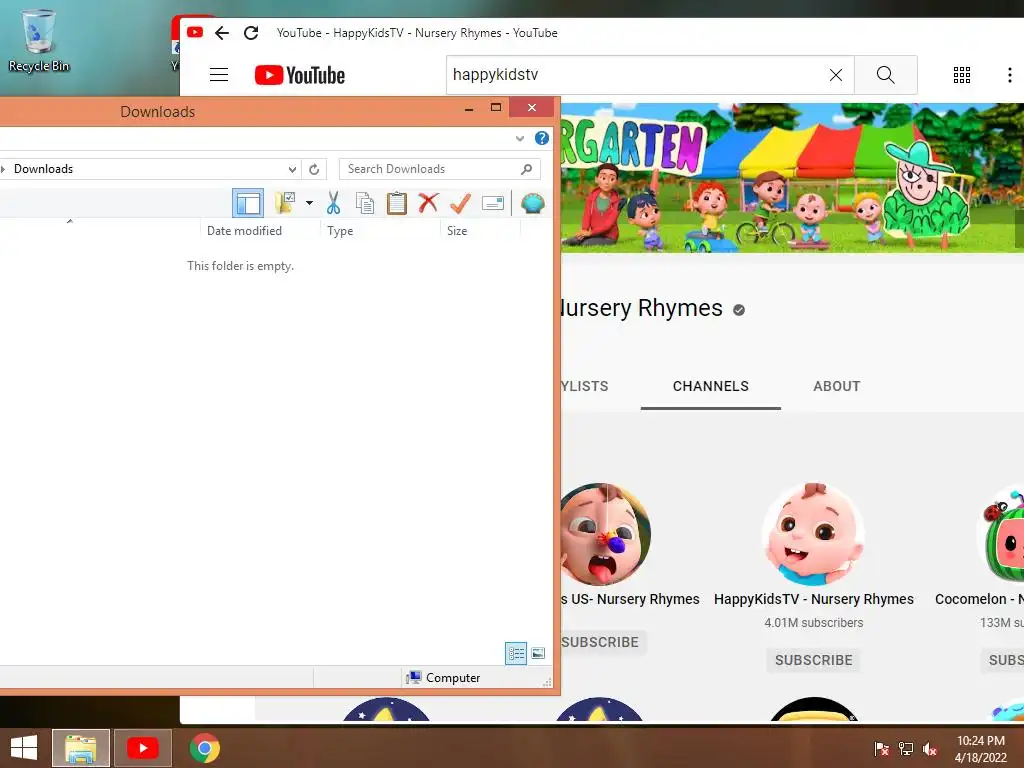Viewport: 1024px width, 768px height.
Task: Open the YouTube app in taskbar
Action: (142, 748)
